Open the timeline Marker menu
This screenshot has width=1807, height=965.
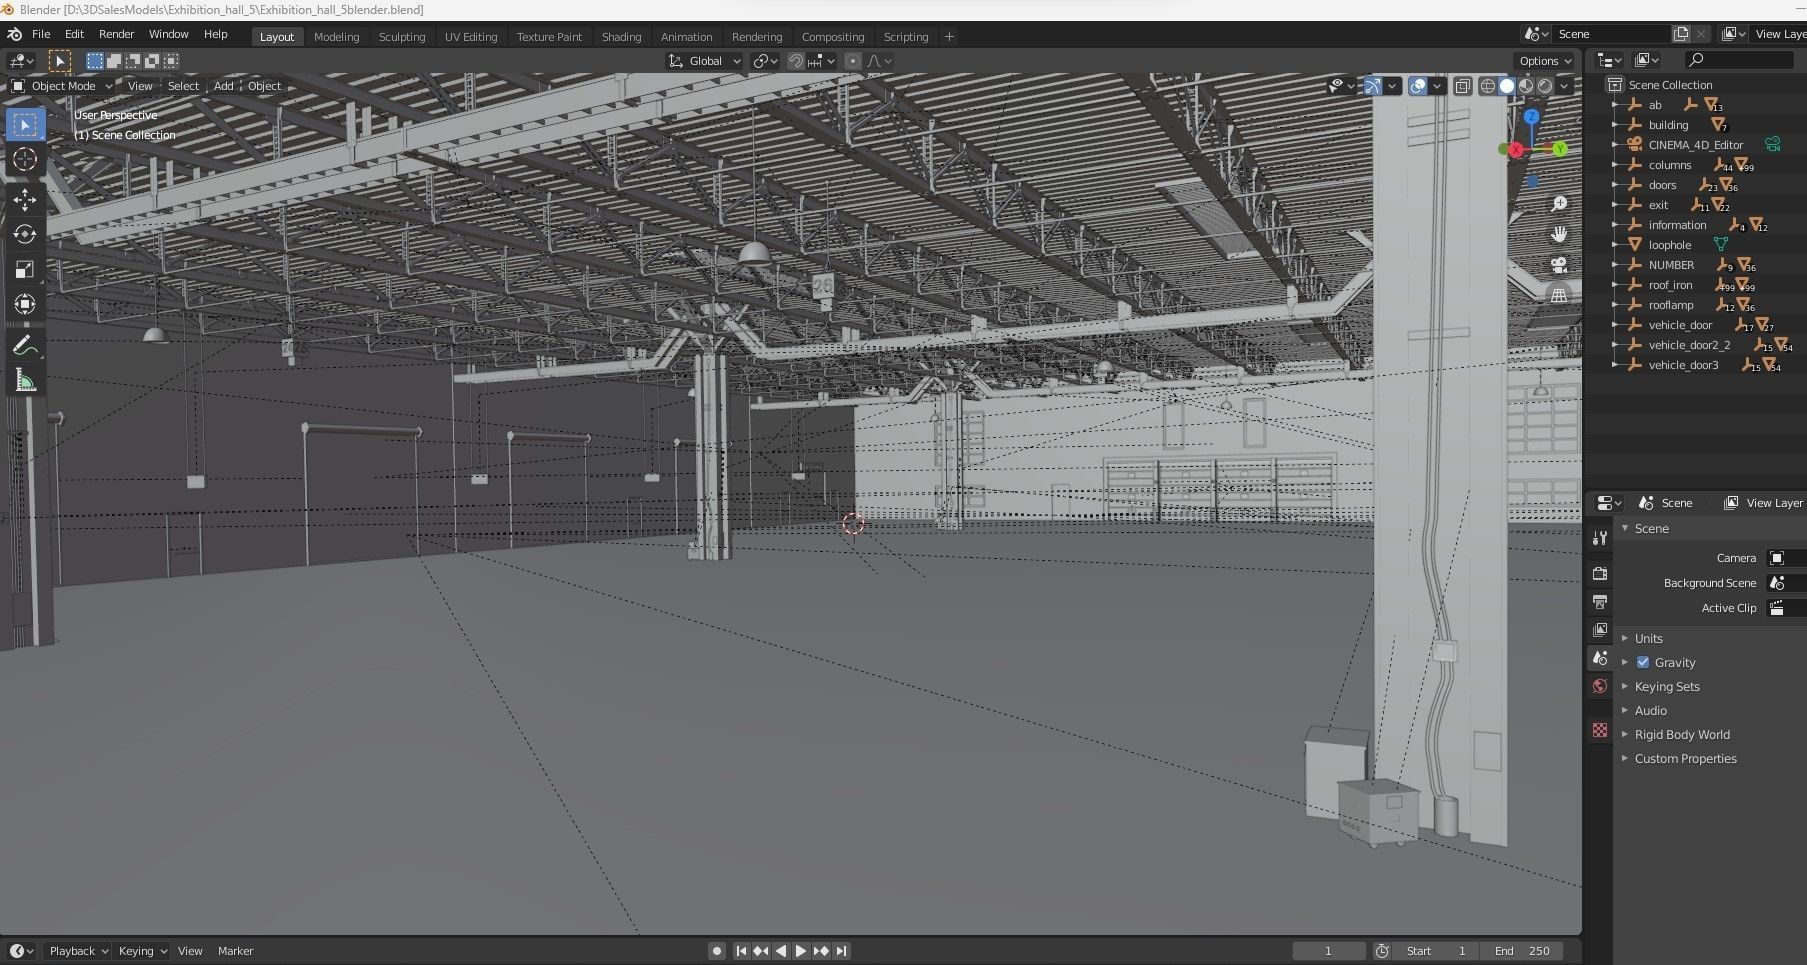(x=235, y=951)
